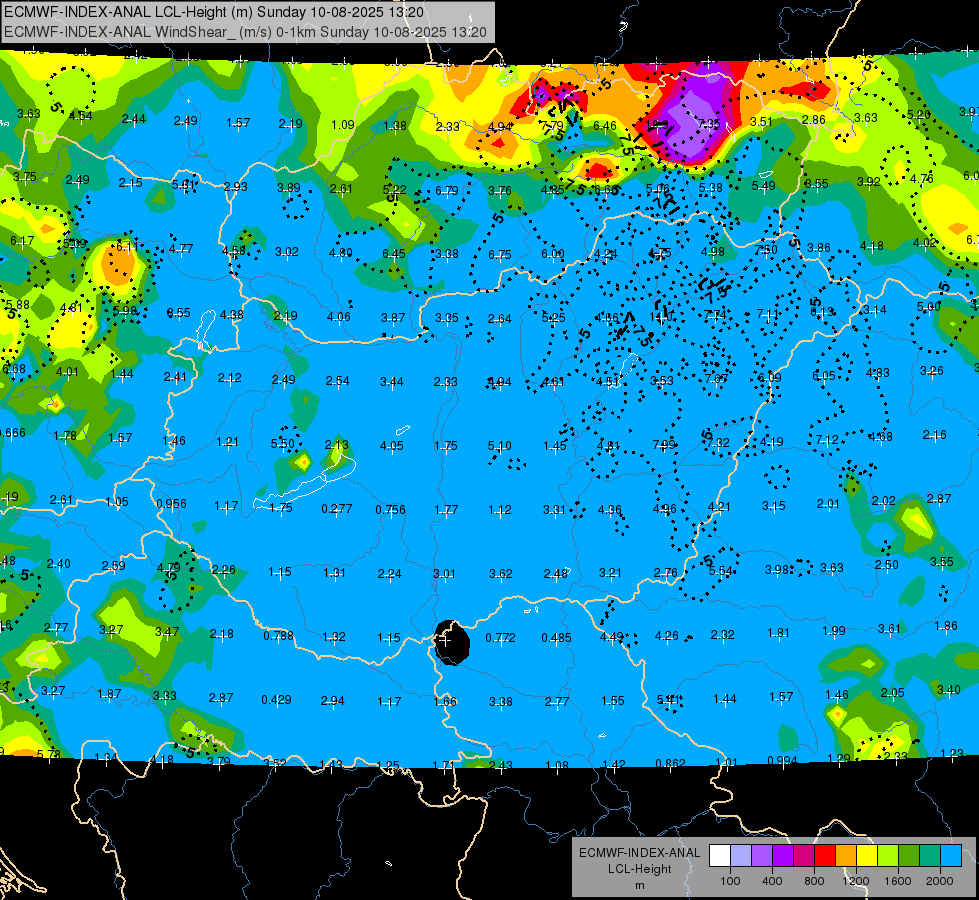The height and width of the screenshot is (900, 979).
Task: Click the grid value 0.772
Action: [x=500, y=638]
